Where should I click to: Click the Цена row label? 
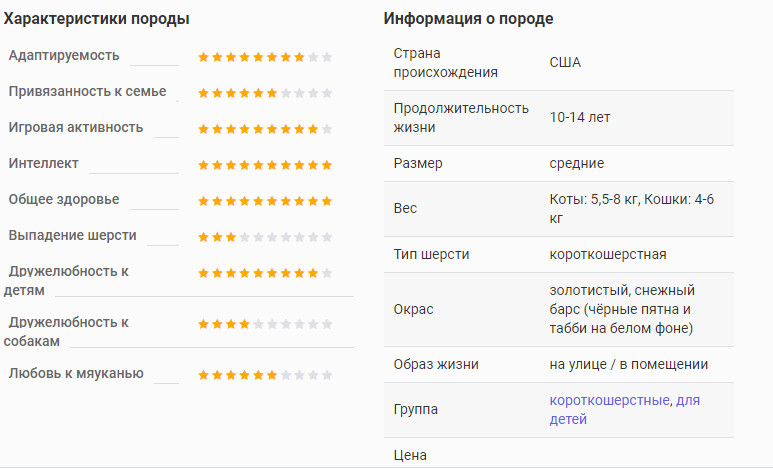410,455
